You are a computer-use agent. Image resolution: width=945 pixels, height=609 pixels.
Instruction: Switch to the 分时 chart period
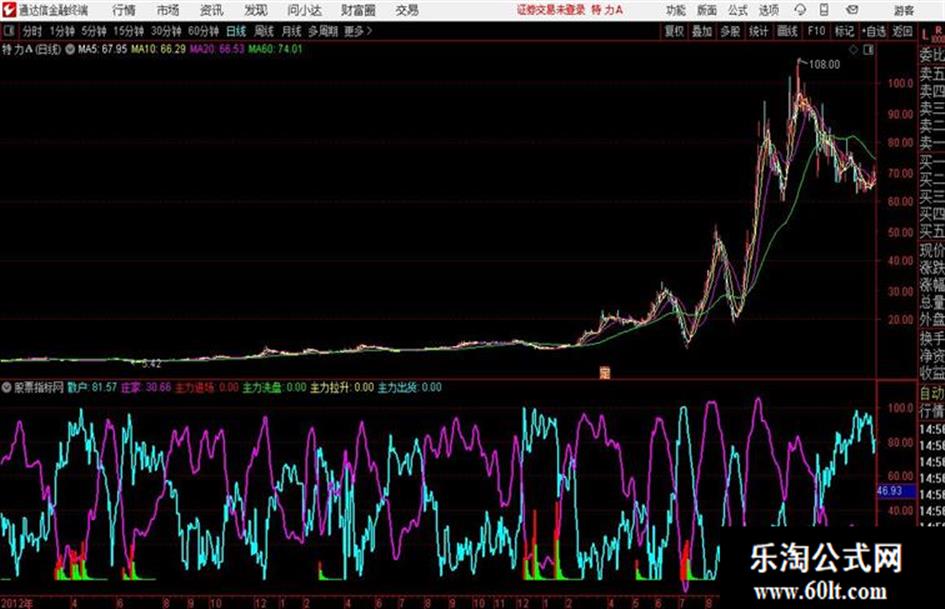click(32, 31)
